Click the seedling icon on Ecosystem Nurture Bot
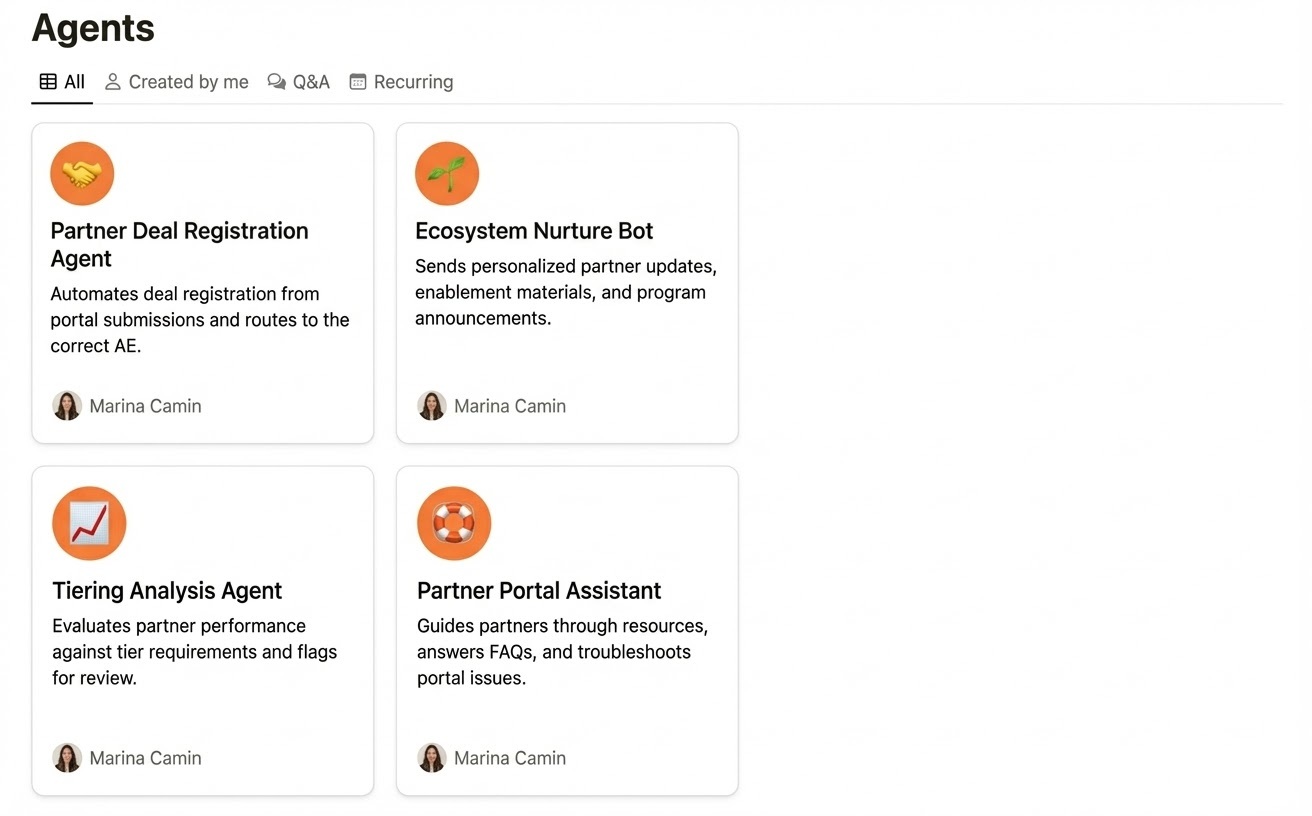Viewport: 1312px width, 816px height. point(447,173)
